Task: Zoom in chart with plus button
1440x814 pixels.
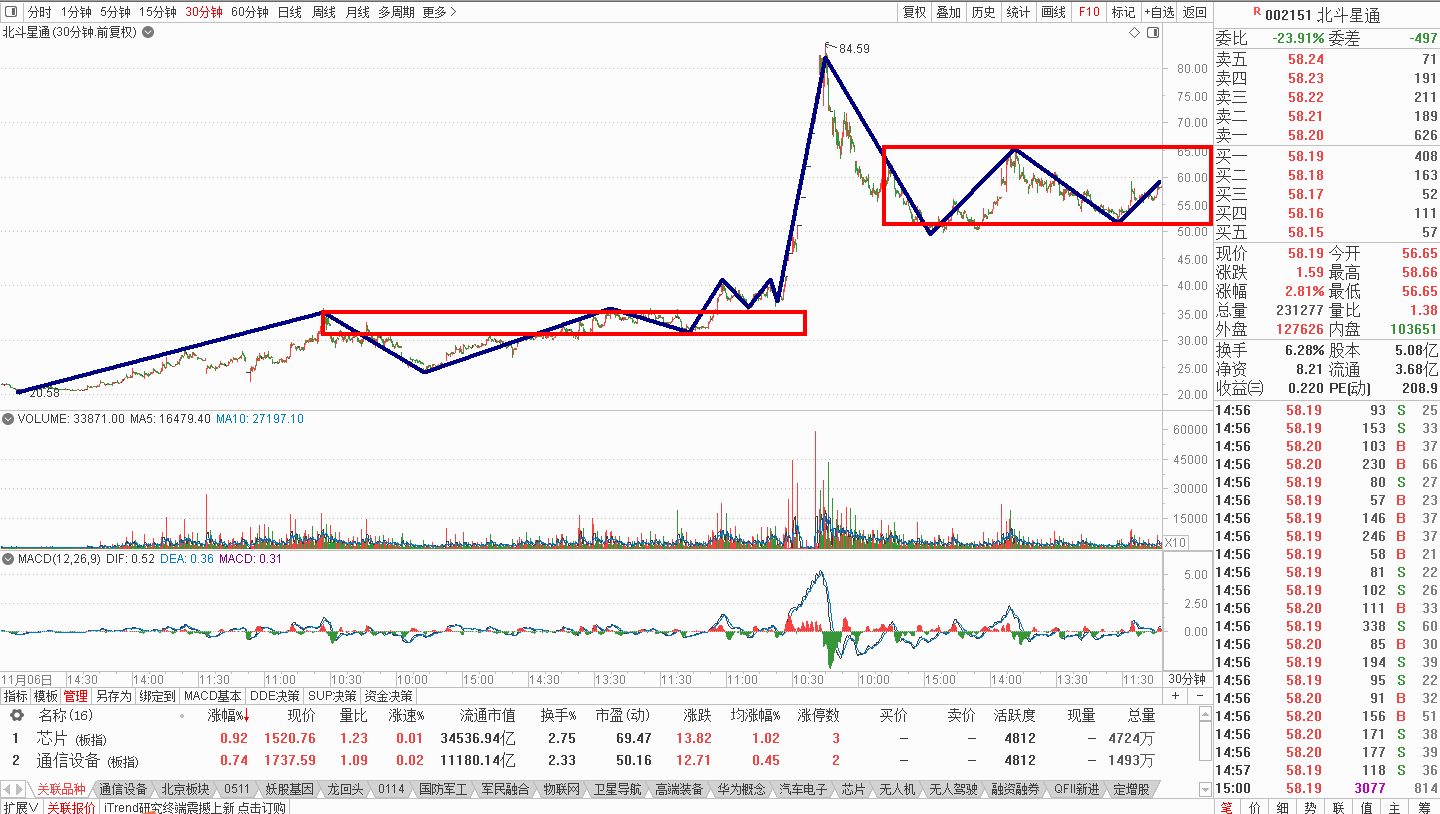Action: (1176, 695)
